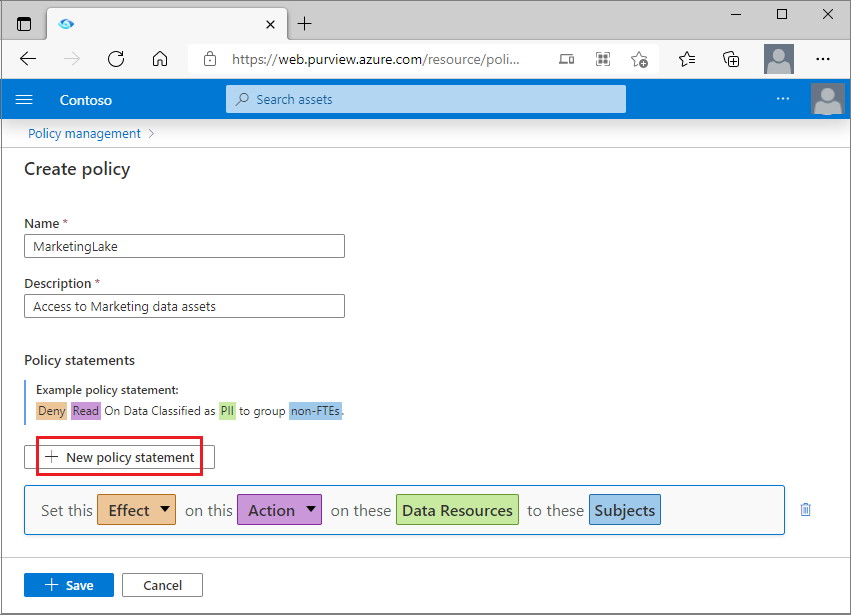Click the Contoso user avatar

point(829,99)
